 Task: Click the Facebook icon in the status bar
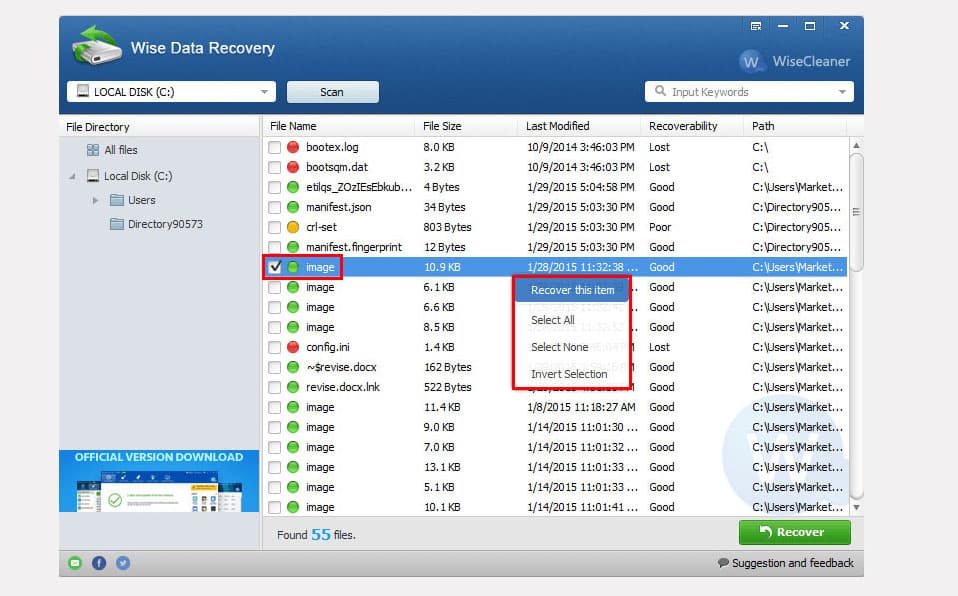(x=99, y=563)
